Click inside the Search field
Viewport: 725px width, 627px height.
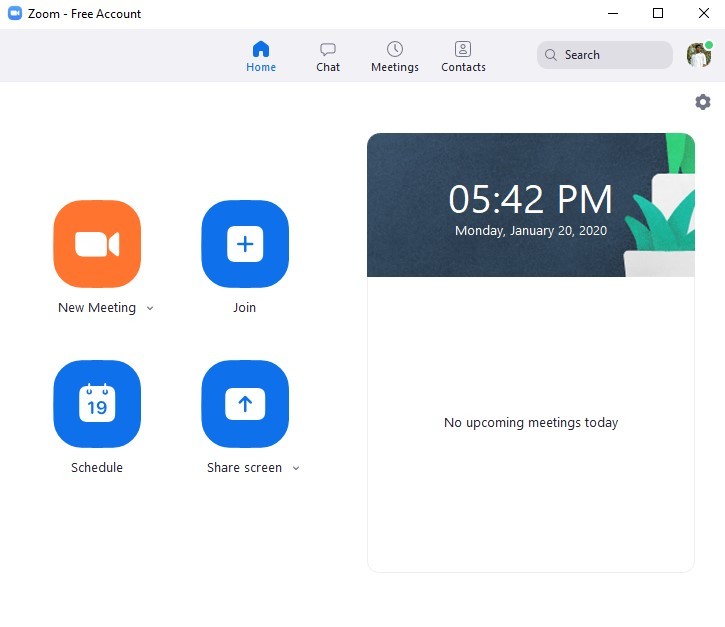(604, 55)
